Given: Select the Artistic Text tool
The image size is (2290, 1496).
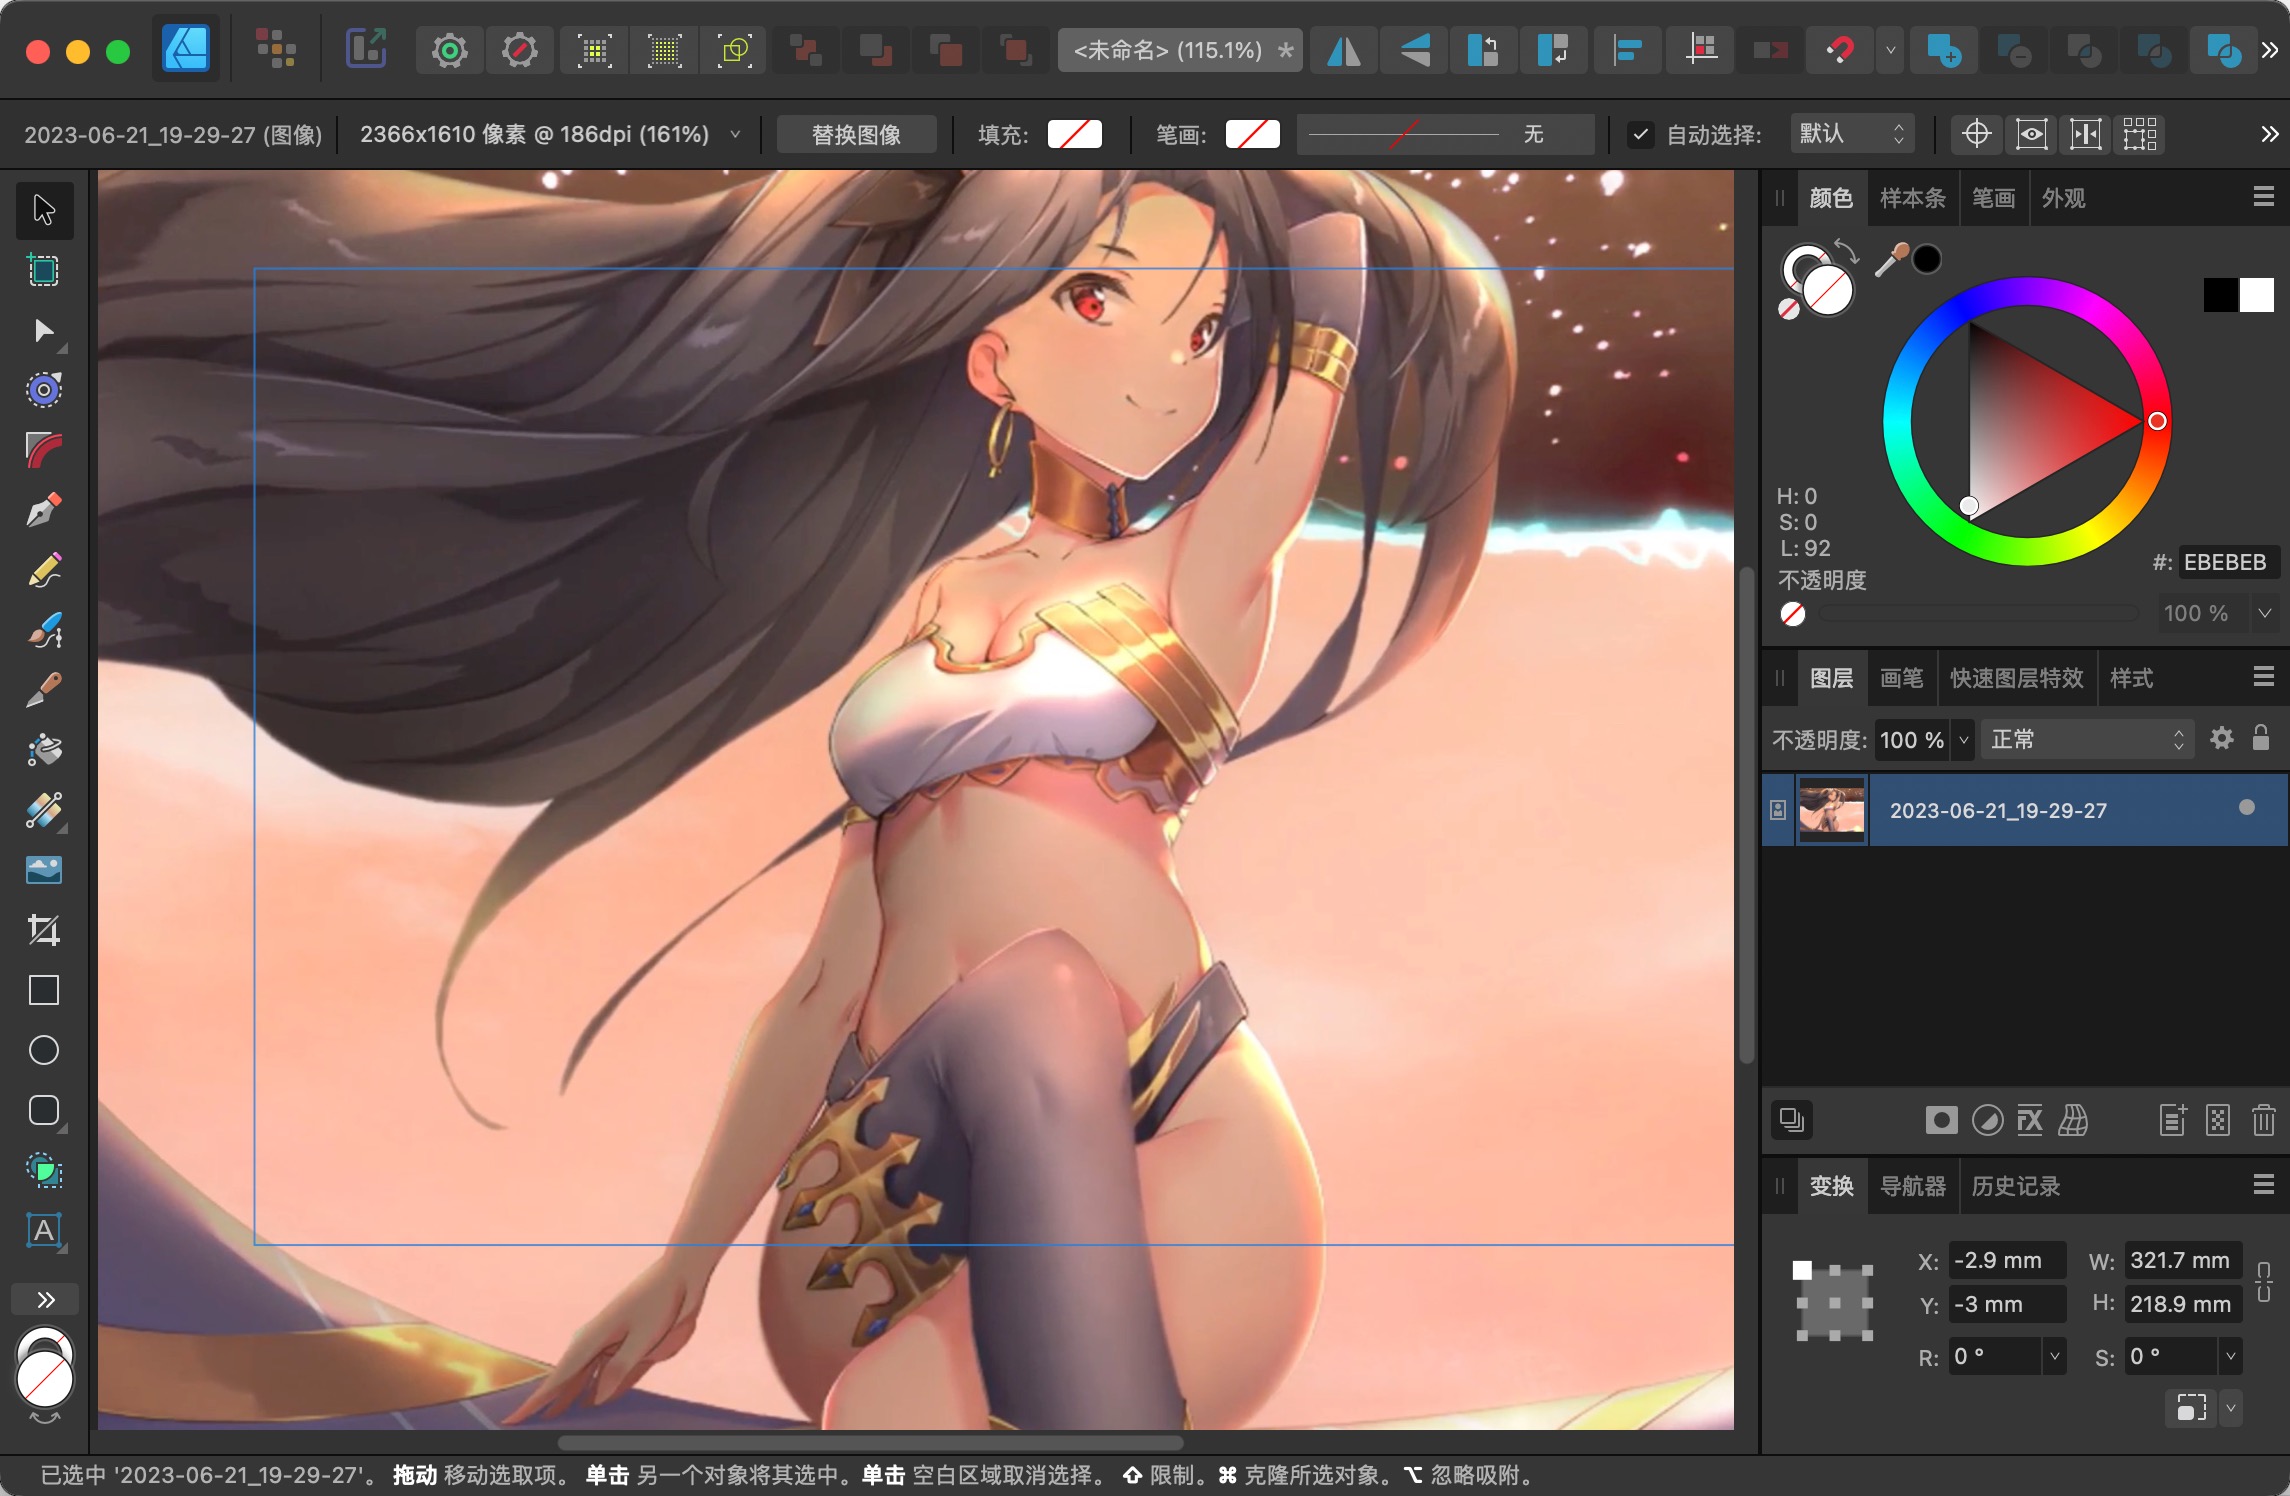Looking at the screenshot, I should 44,1230.
